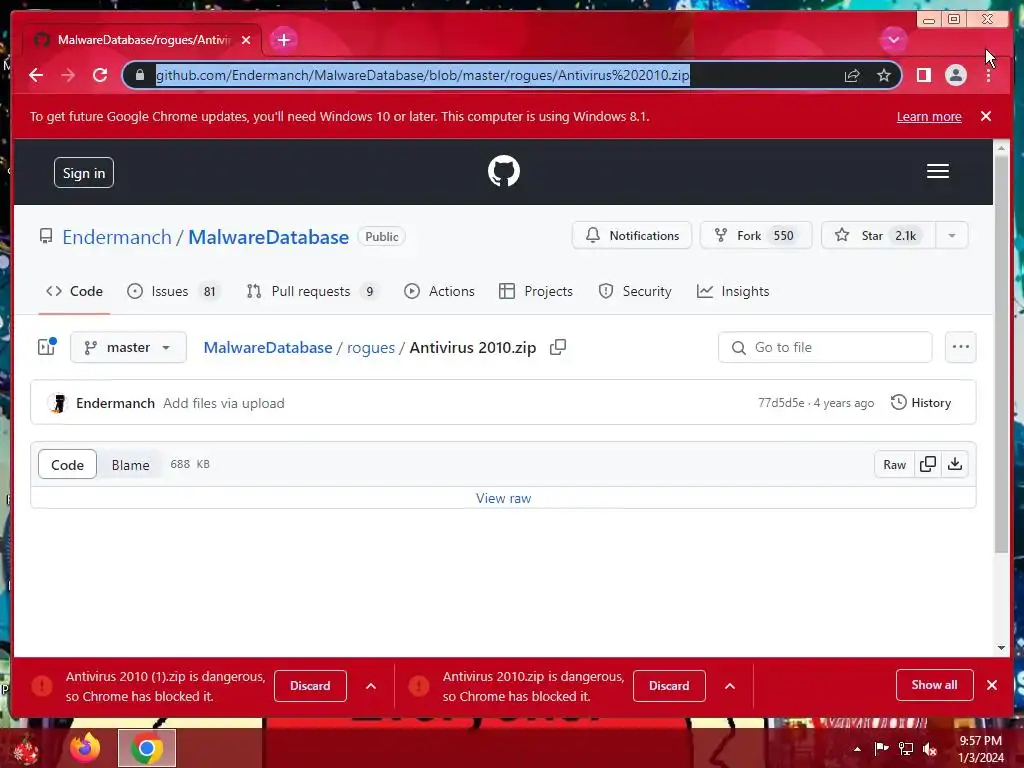Open the Projects tab
The width and height of the screenshot is (1024, 768).
coord(536,291)
